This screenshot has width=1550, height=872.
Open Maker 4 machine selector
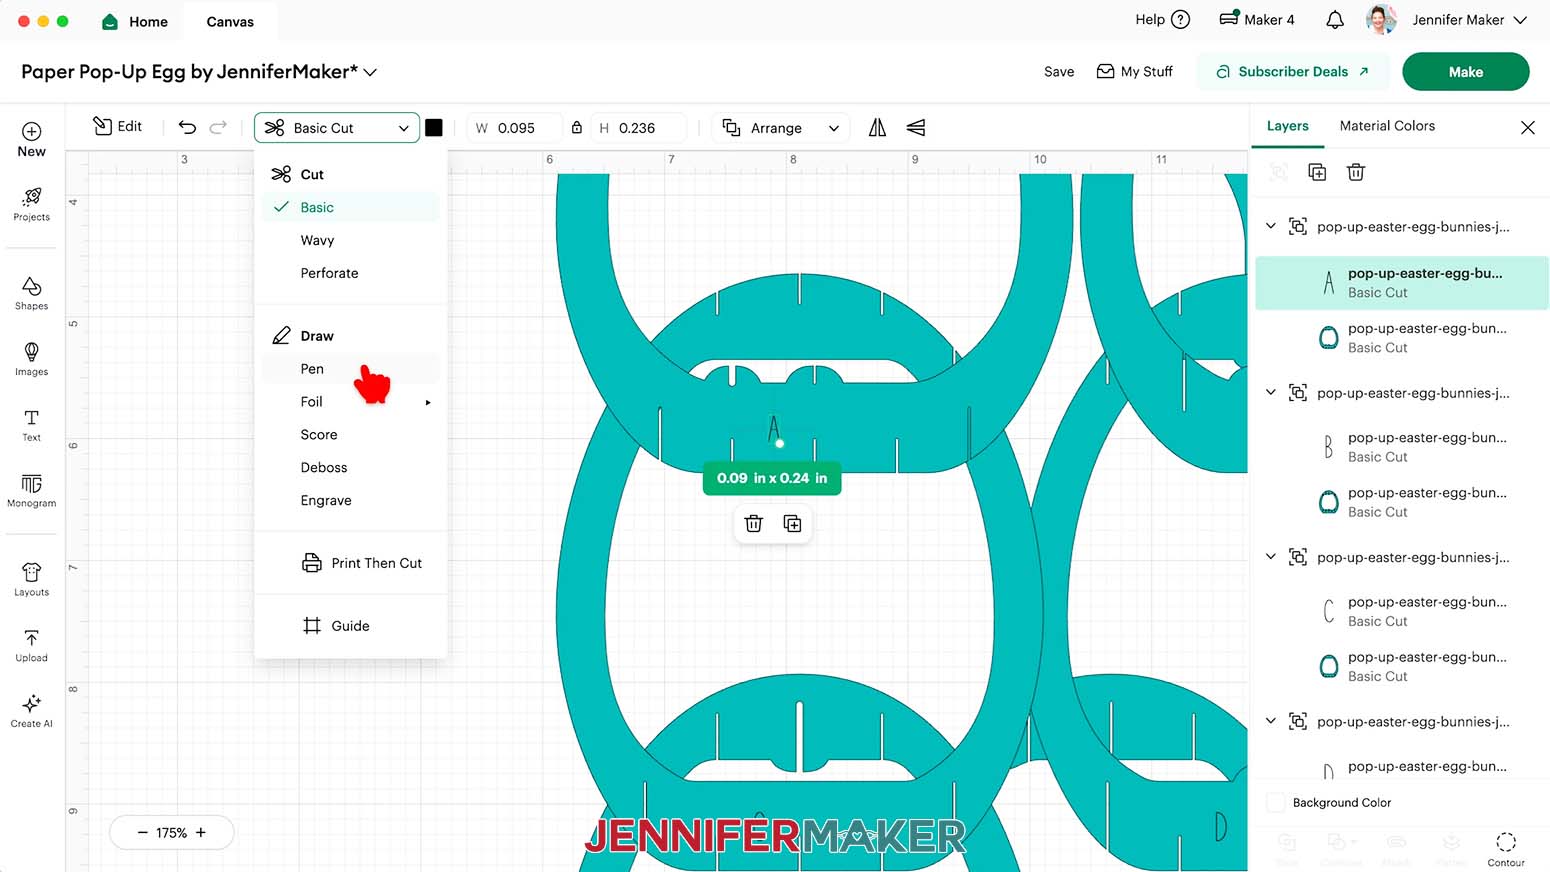pyautogui.click(x=1257, y=19)
